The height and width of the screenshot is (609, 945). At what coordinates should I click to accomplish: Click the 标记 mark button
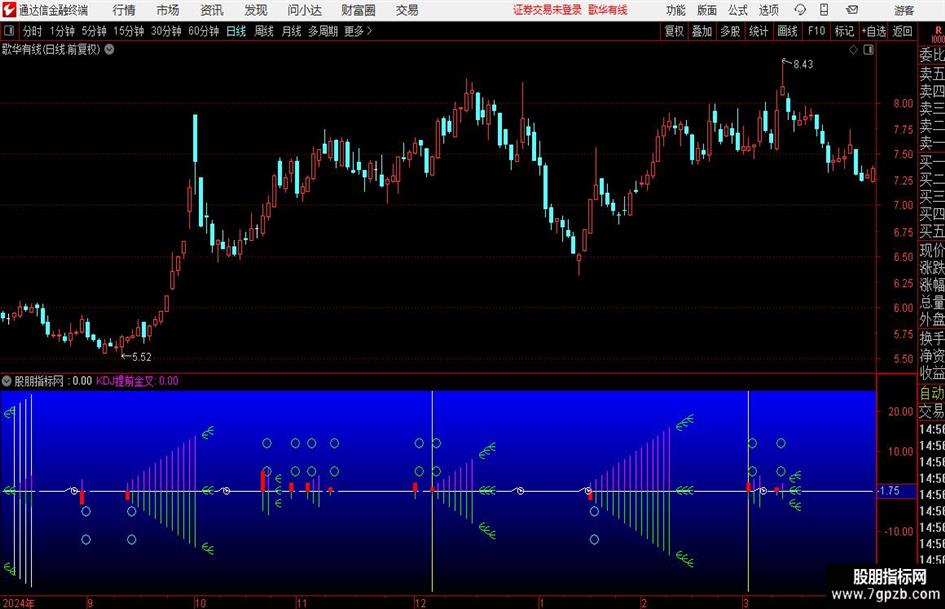(844, 31)
